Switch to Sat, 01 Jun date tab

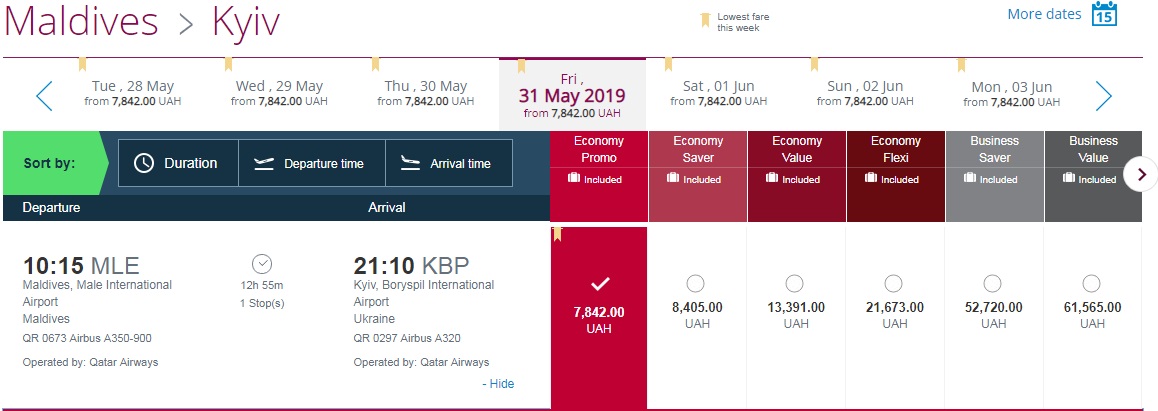718,93
